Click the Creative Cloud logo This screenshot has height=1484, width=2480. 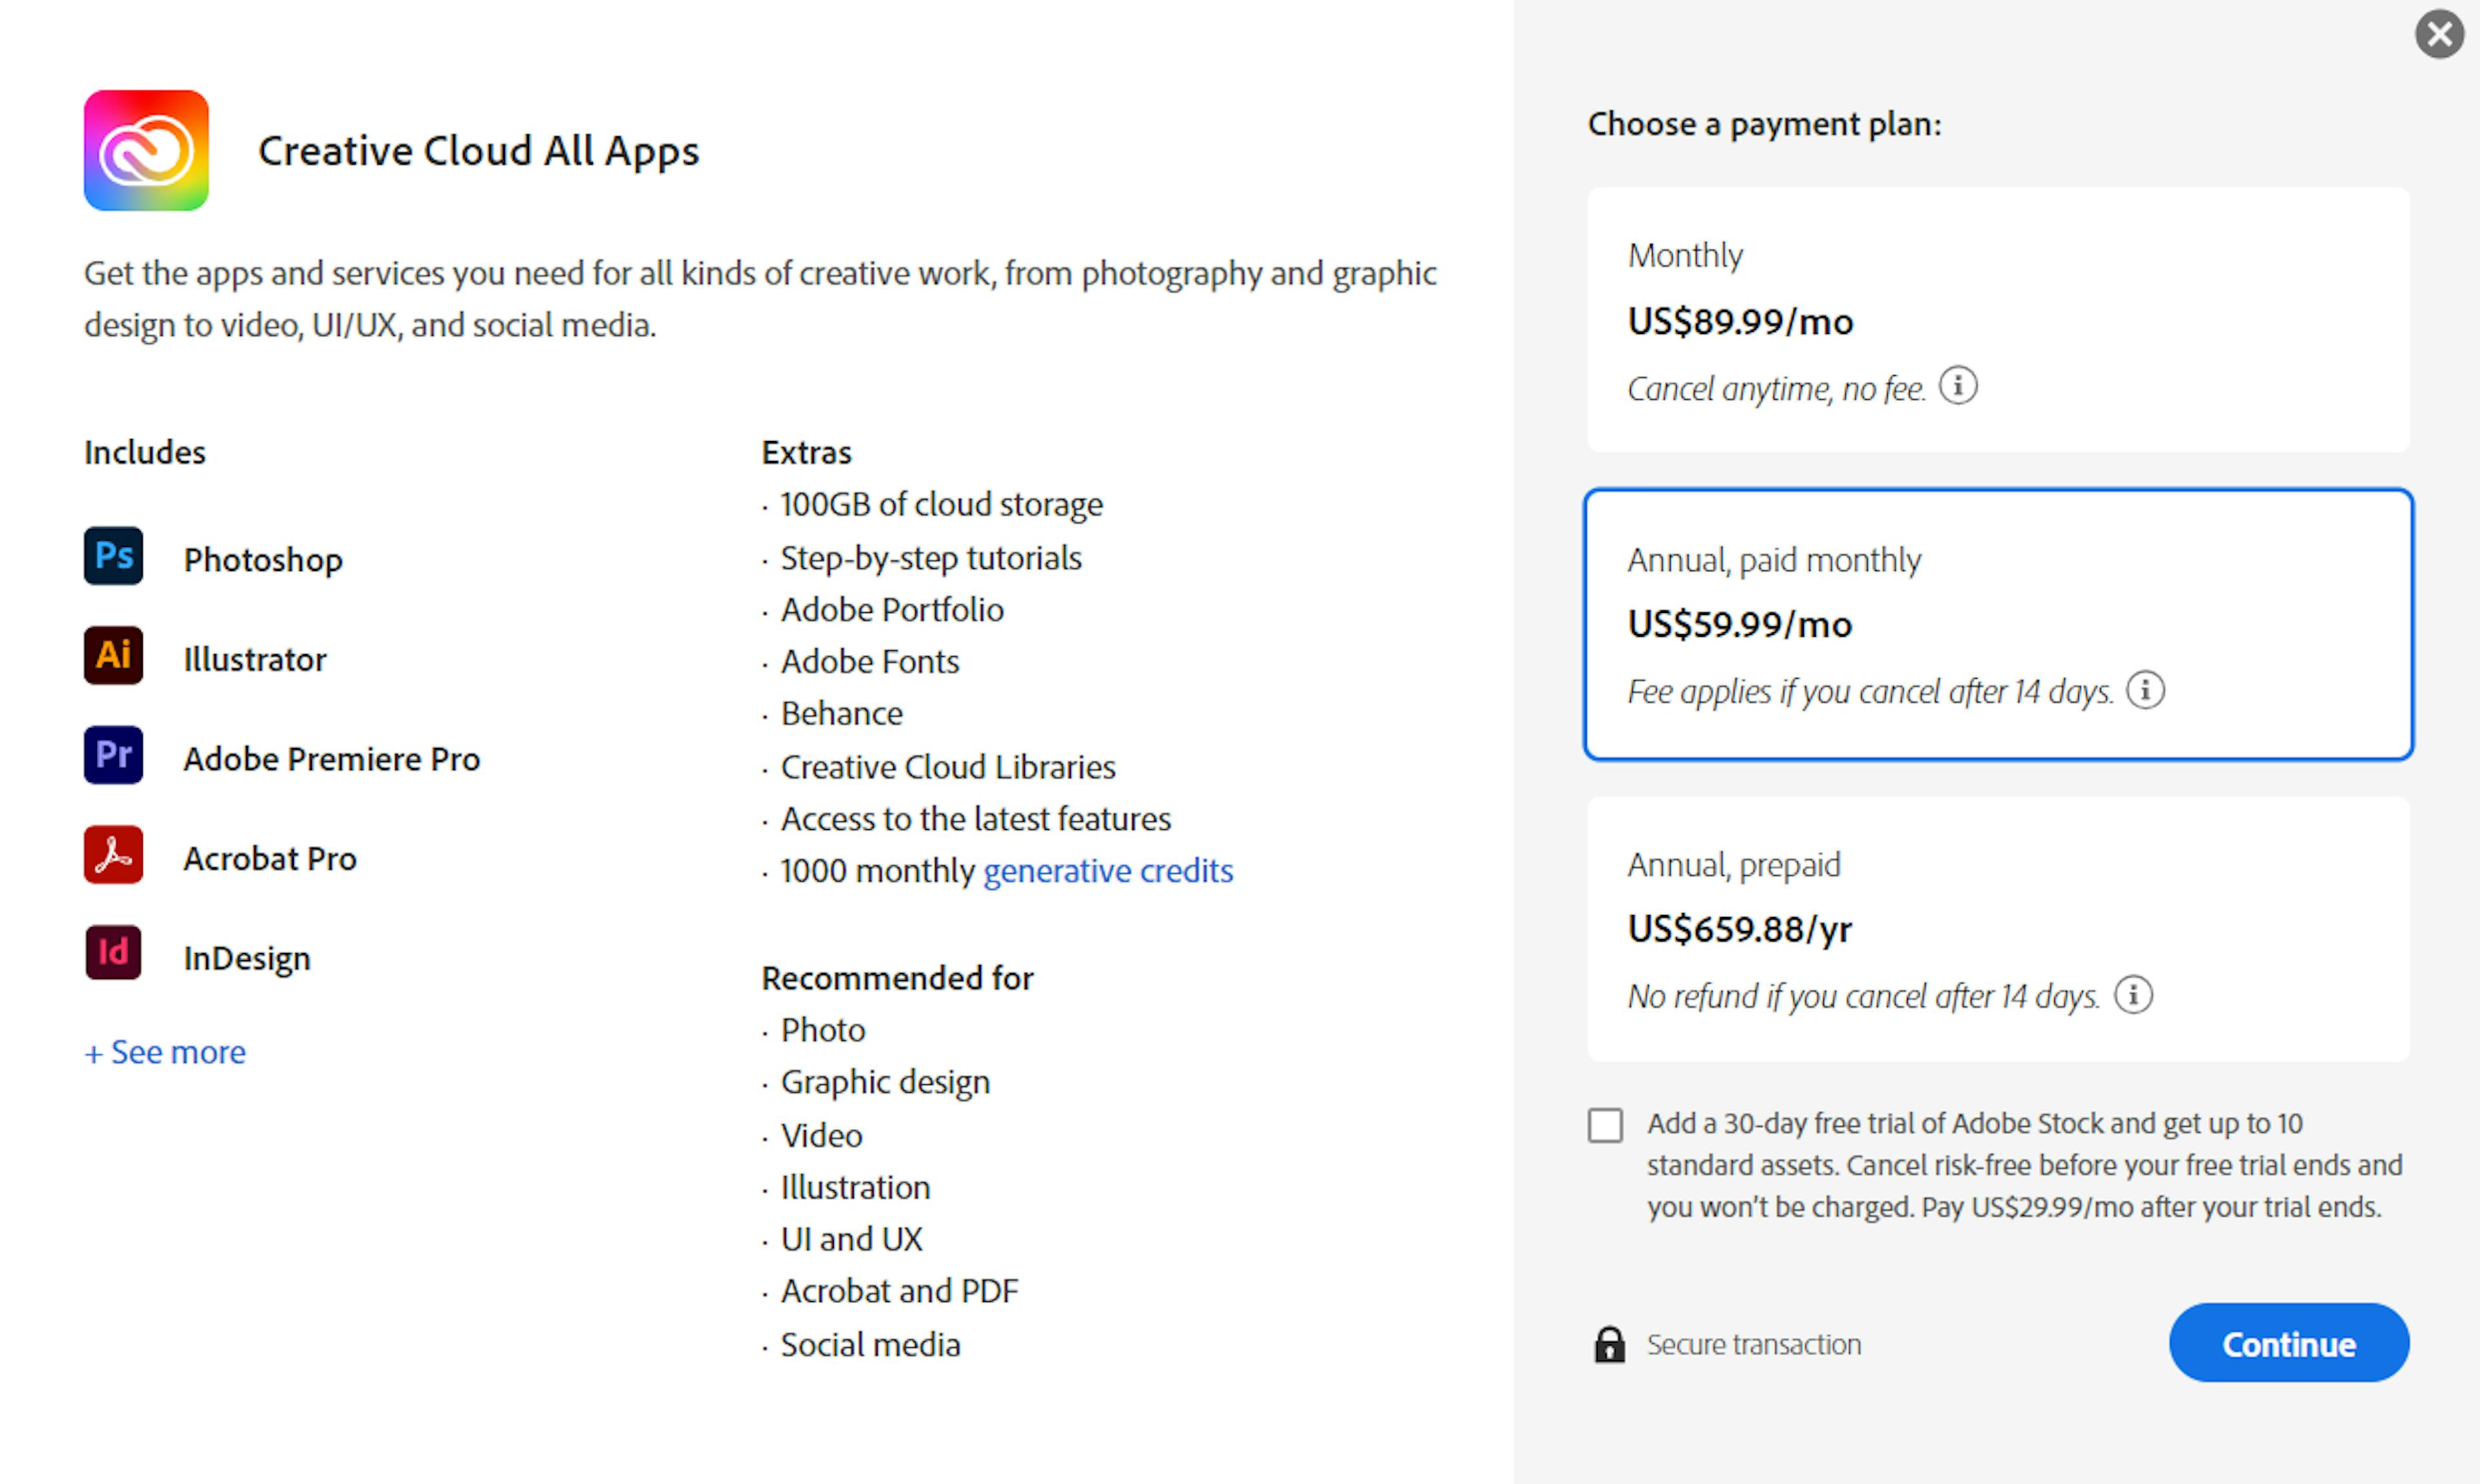[x=146, y=150]
